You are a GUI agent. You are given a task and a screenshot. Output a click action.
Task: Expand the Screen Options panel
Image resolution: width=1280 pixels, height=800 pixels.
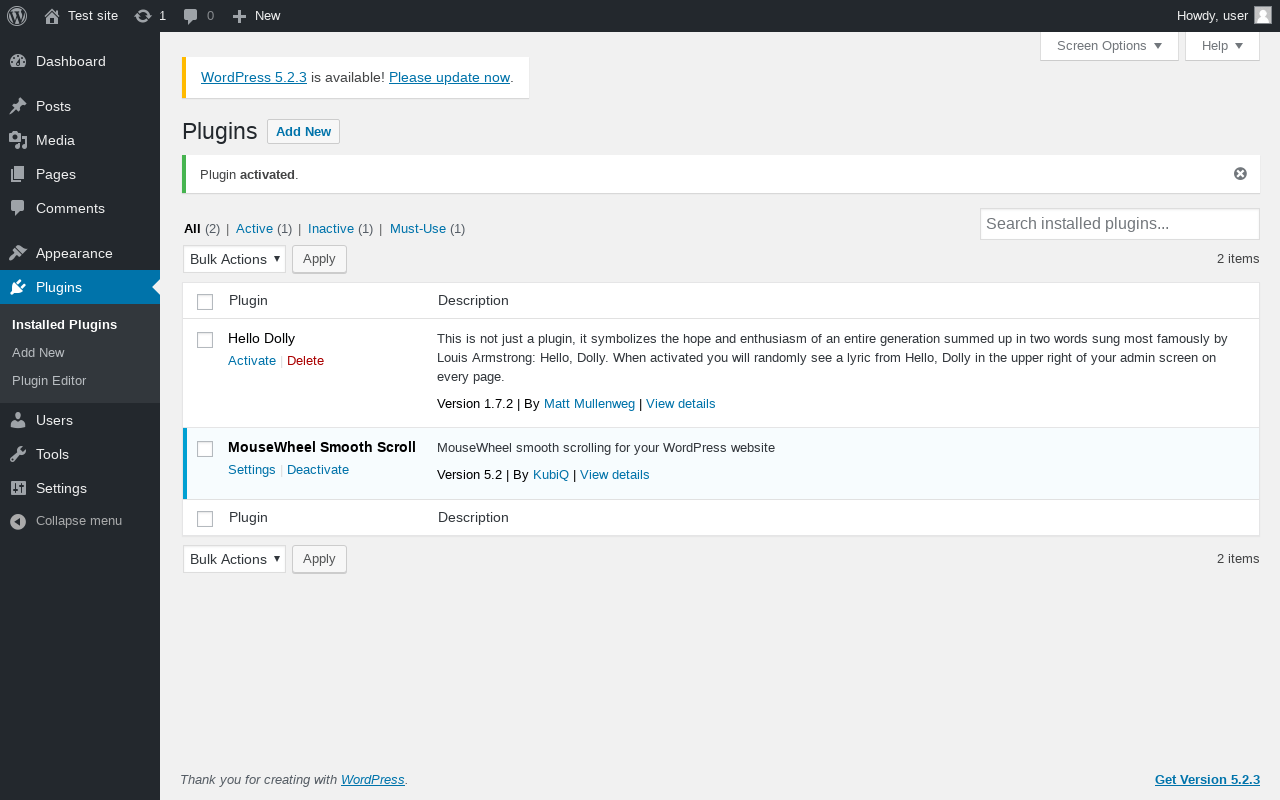1109,46
